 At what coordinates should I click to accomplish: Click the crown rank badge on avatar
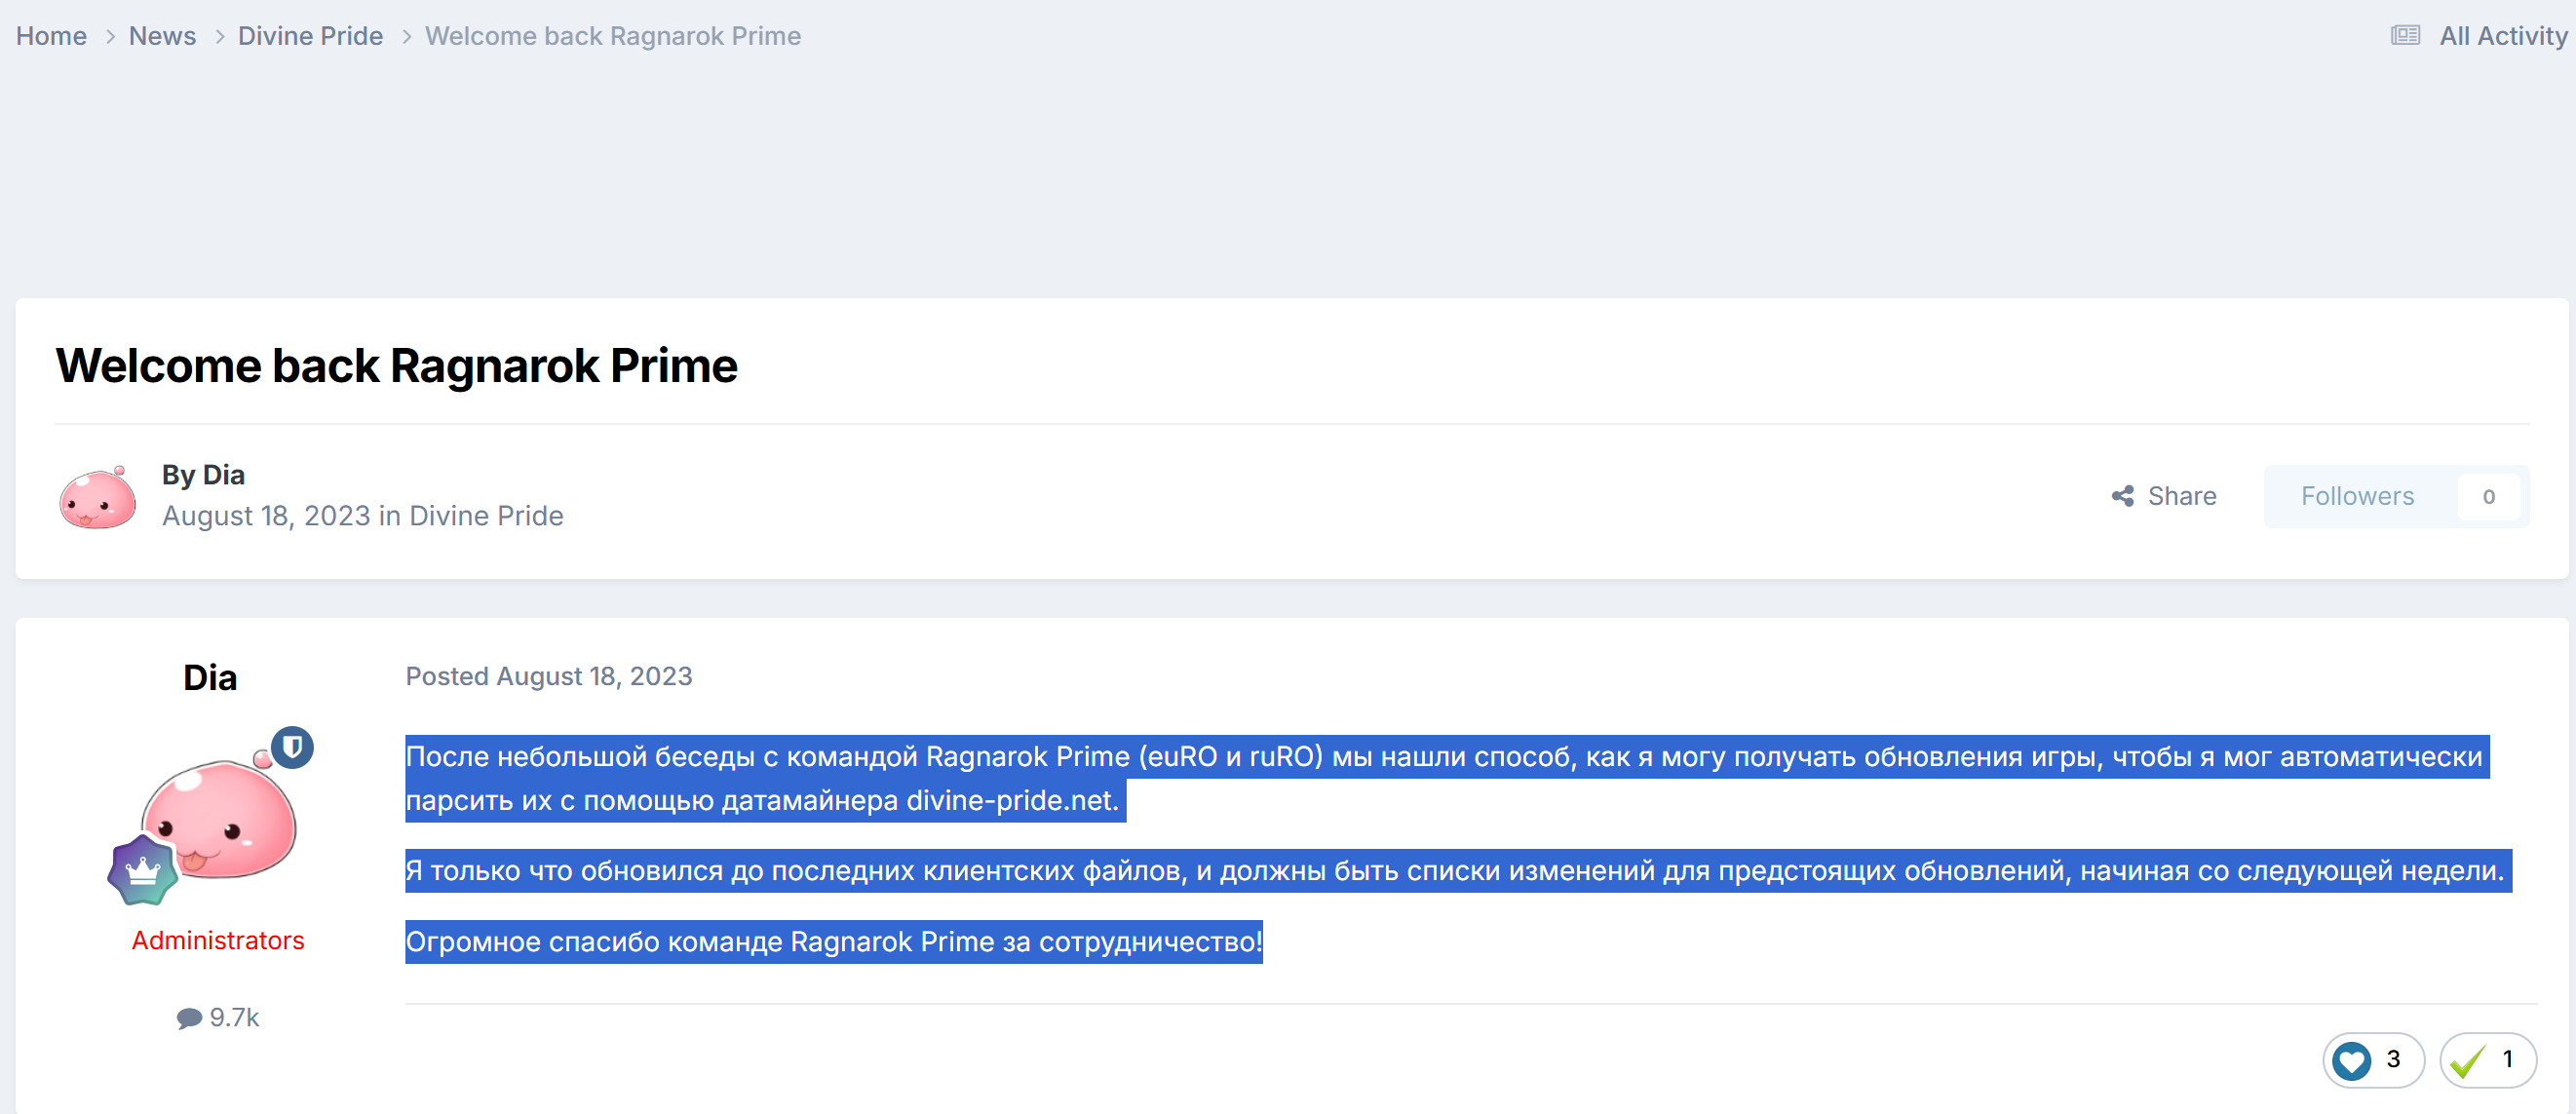click(142, 871)
